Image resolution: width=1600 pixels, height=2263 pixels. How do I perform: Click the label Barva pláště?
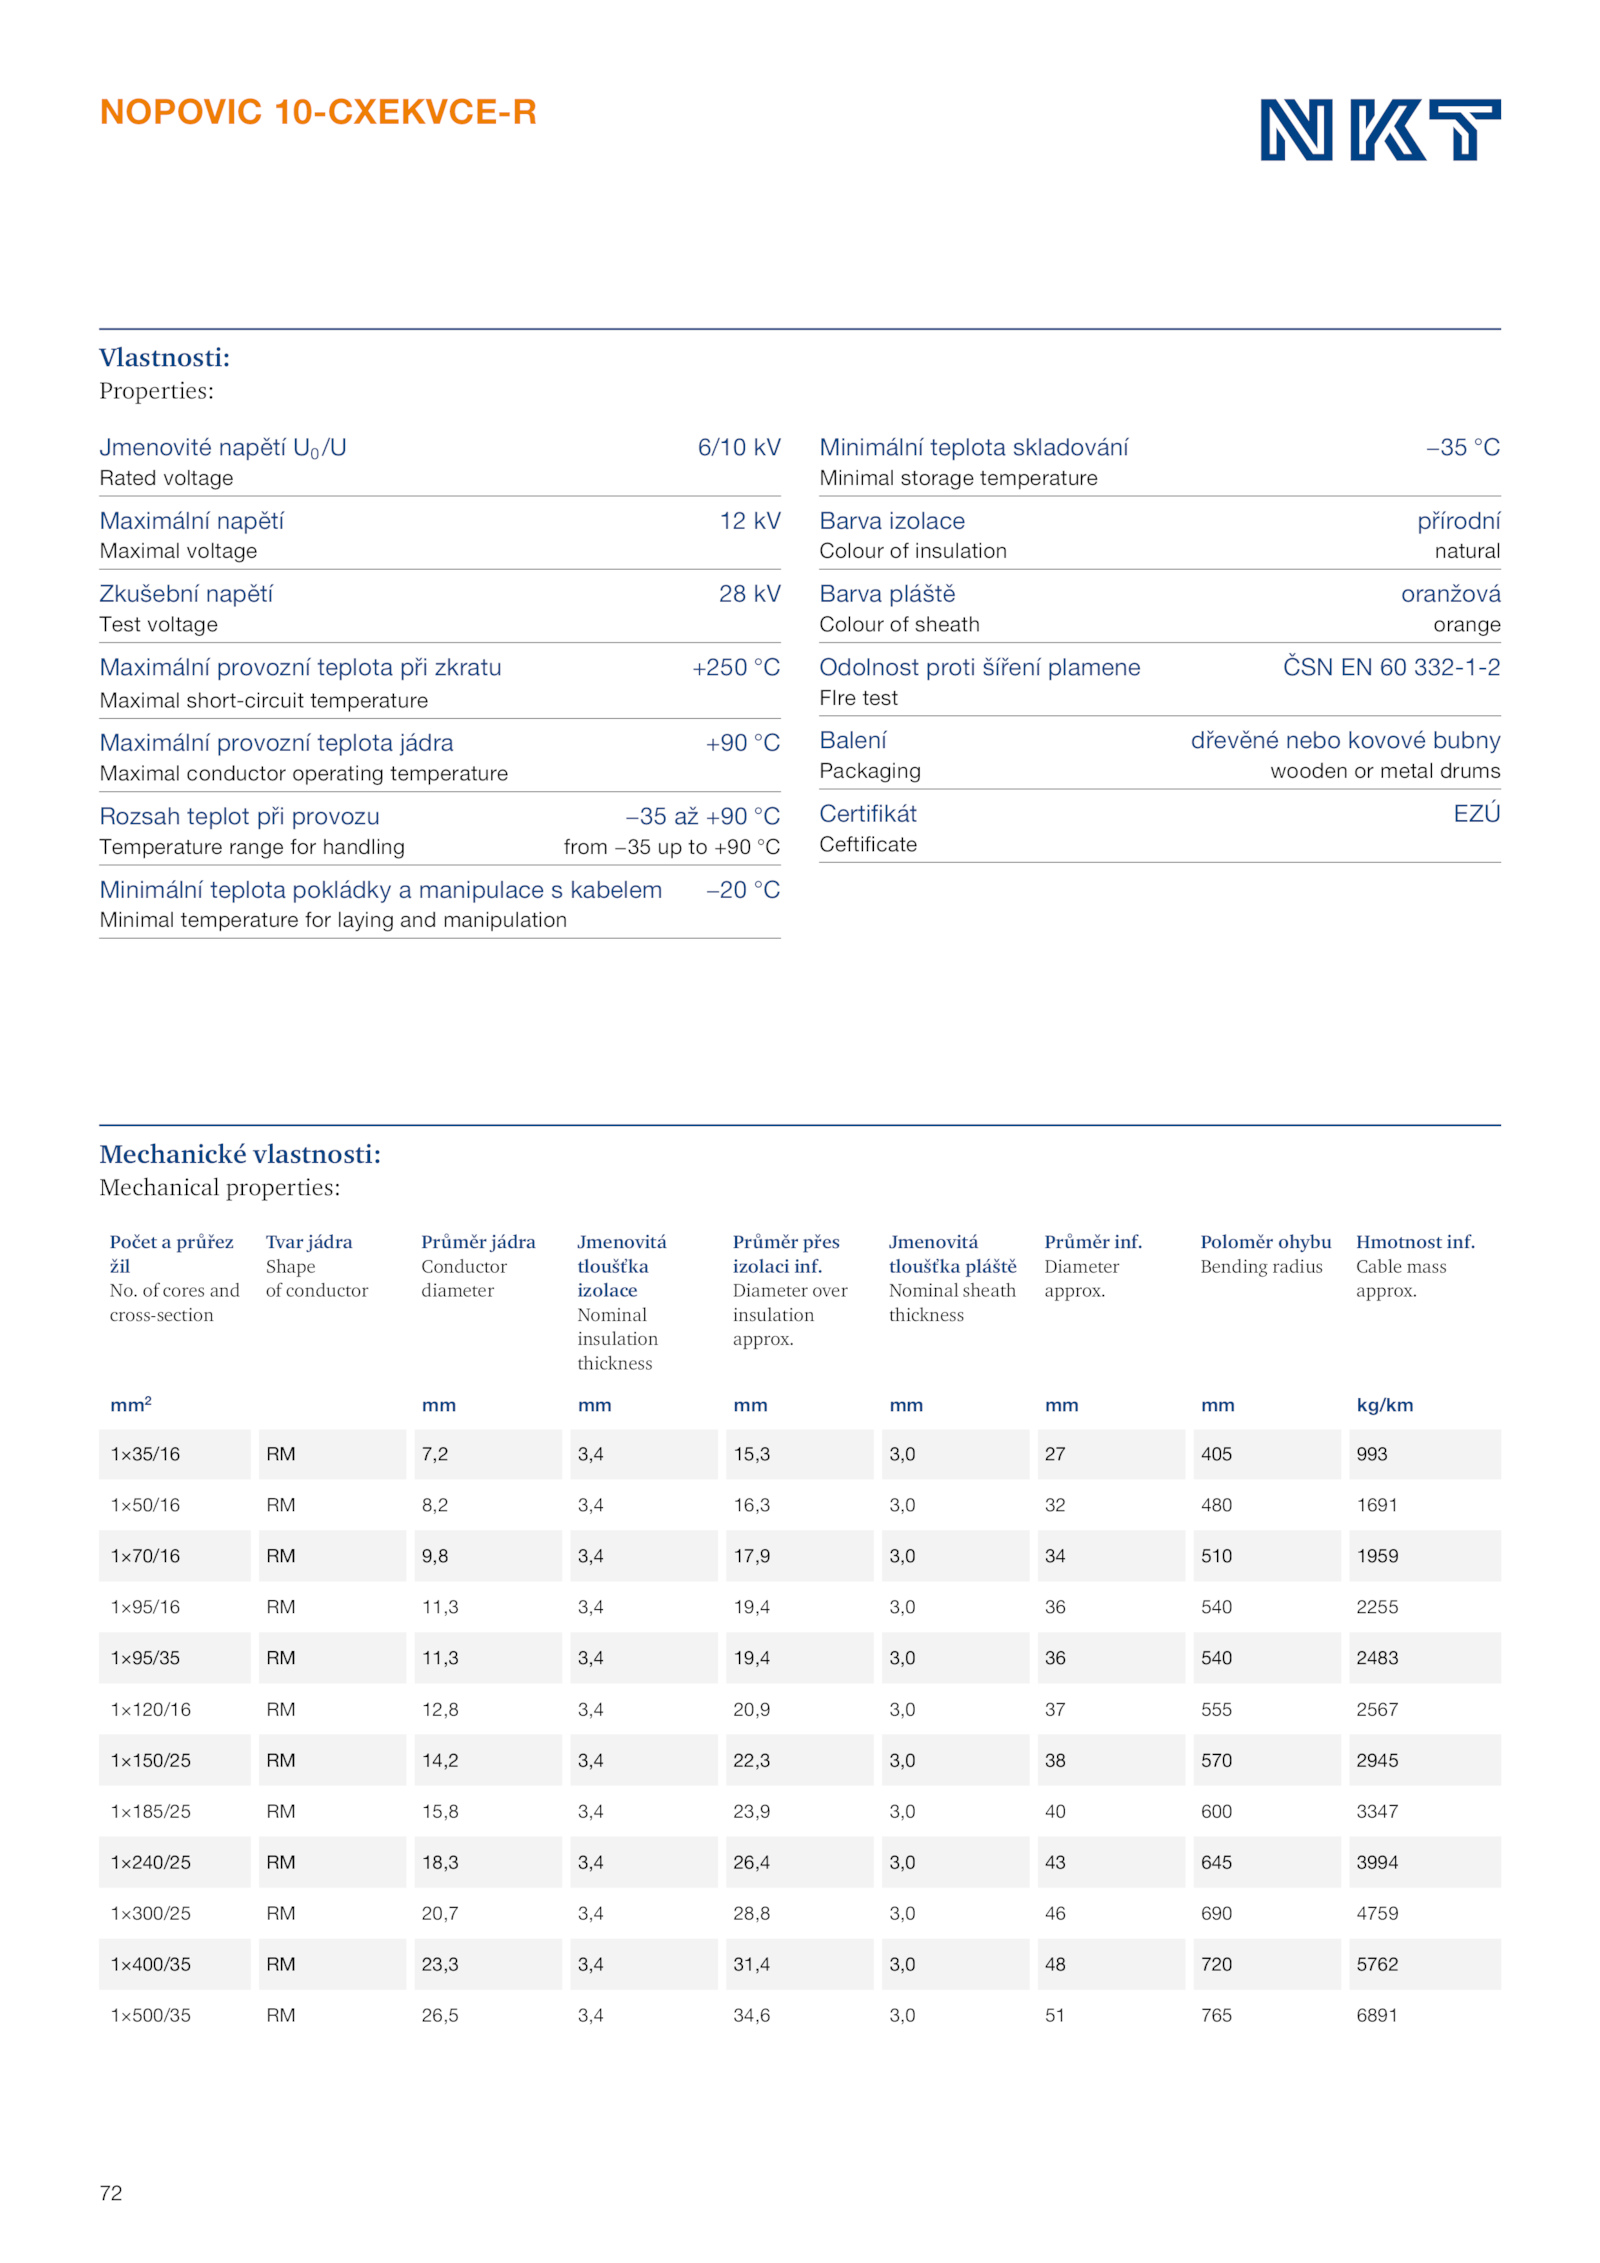click(887, 594)
